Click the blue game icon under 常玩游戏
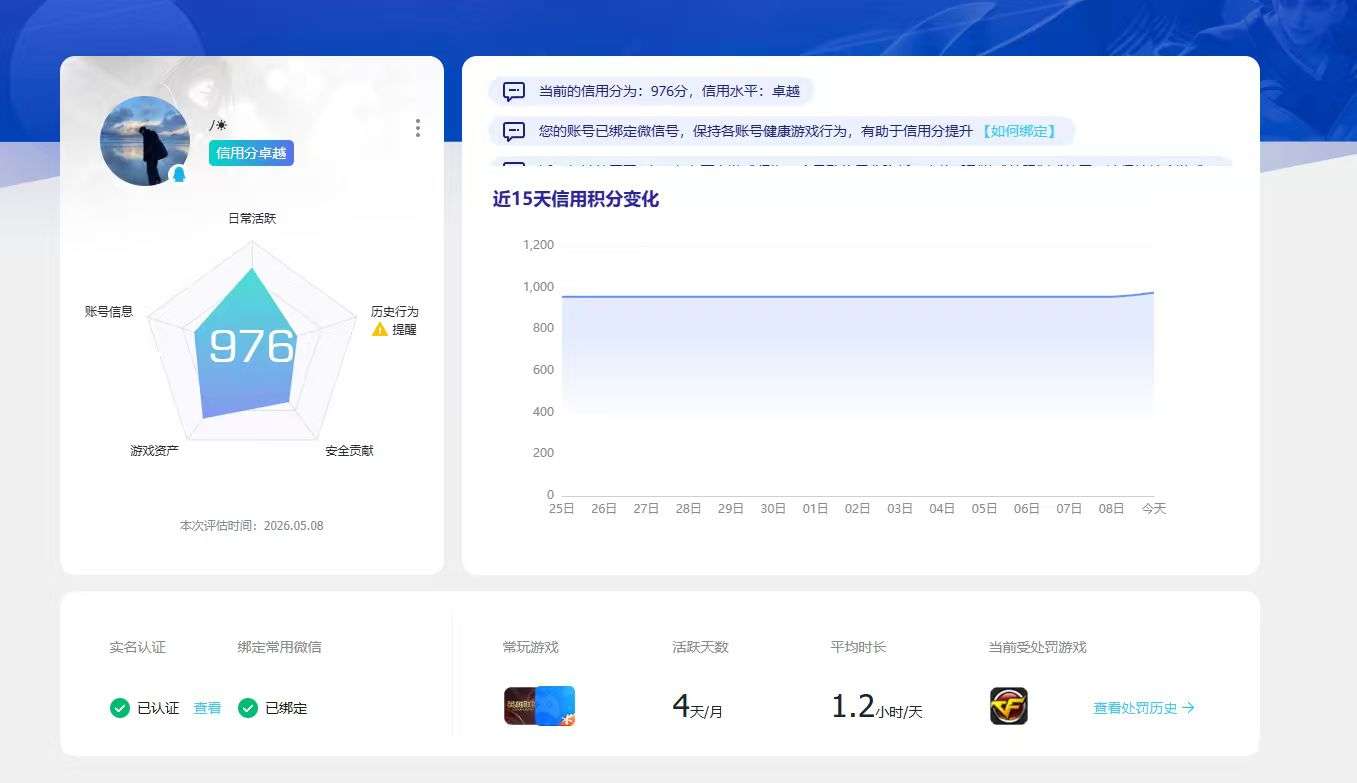 (556, 705)
